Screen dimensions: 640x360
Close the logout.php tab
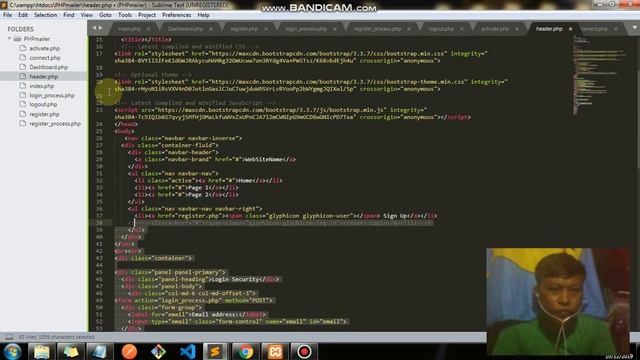462,29
